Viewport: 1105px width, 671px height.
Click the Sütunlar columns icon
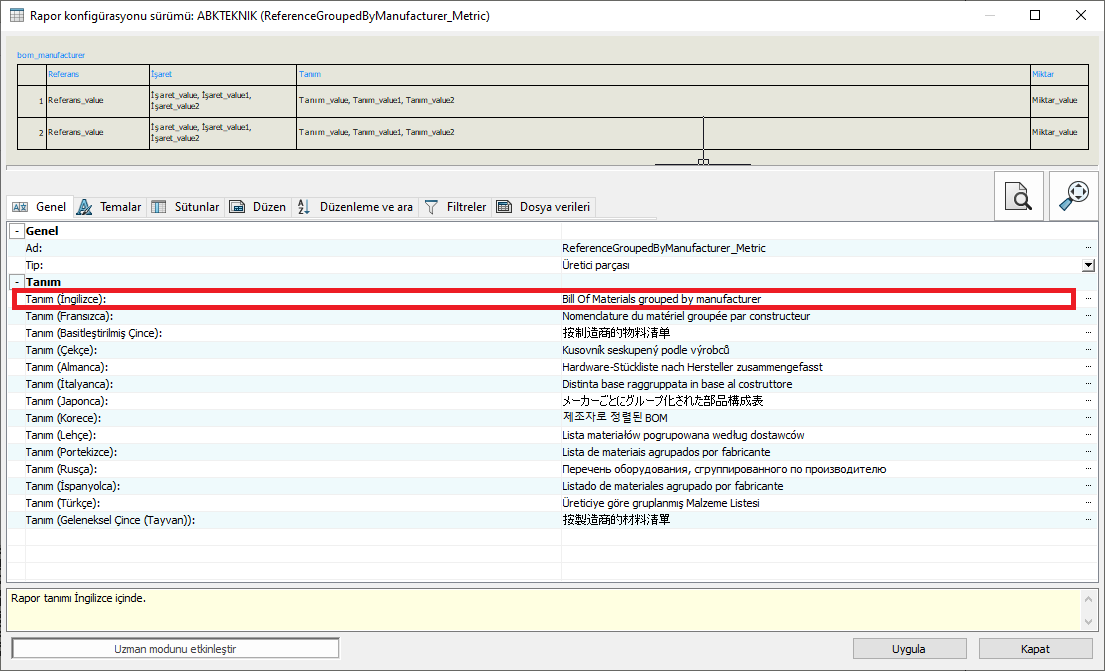click(x=159, y=207)
